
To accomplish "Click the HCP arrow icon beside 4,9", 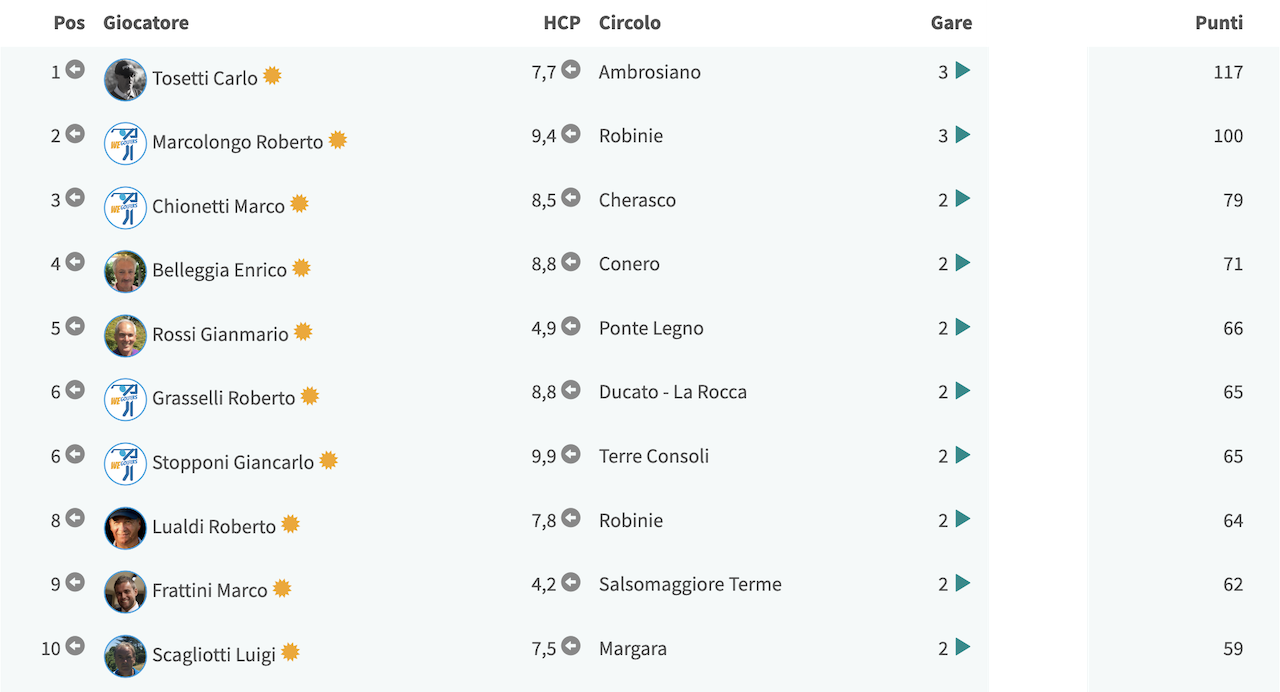I will 571,326.
